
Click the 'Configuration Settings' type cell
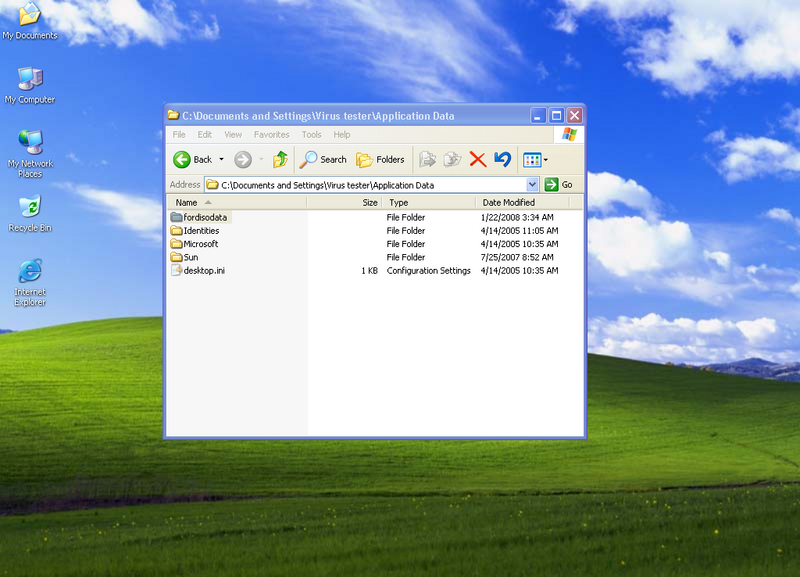coord(429,270)
